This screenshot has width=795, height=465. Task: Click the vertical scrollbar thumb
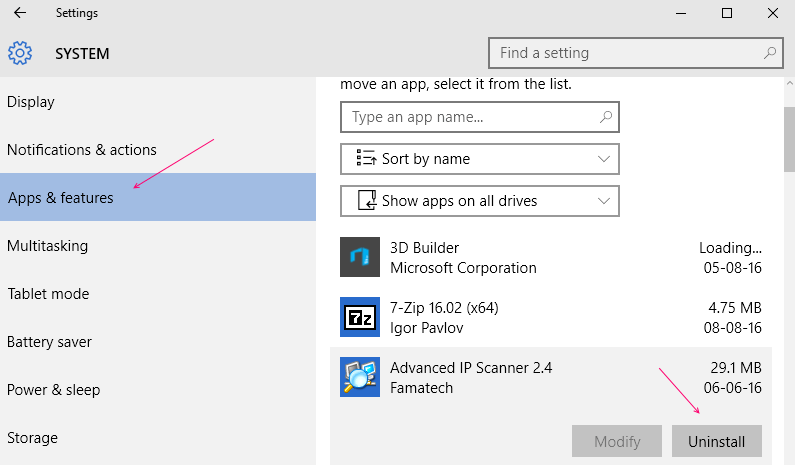[789, 139]
